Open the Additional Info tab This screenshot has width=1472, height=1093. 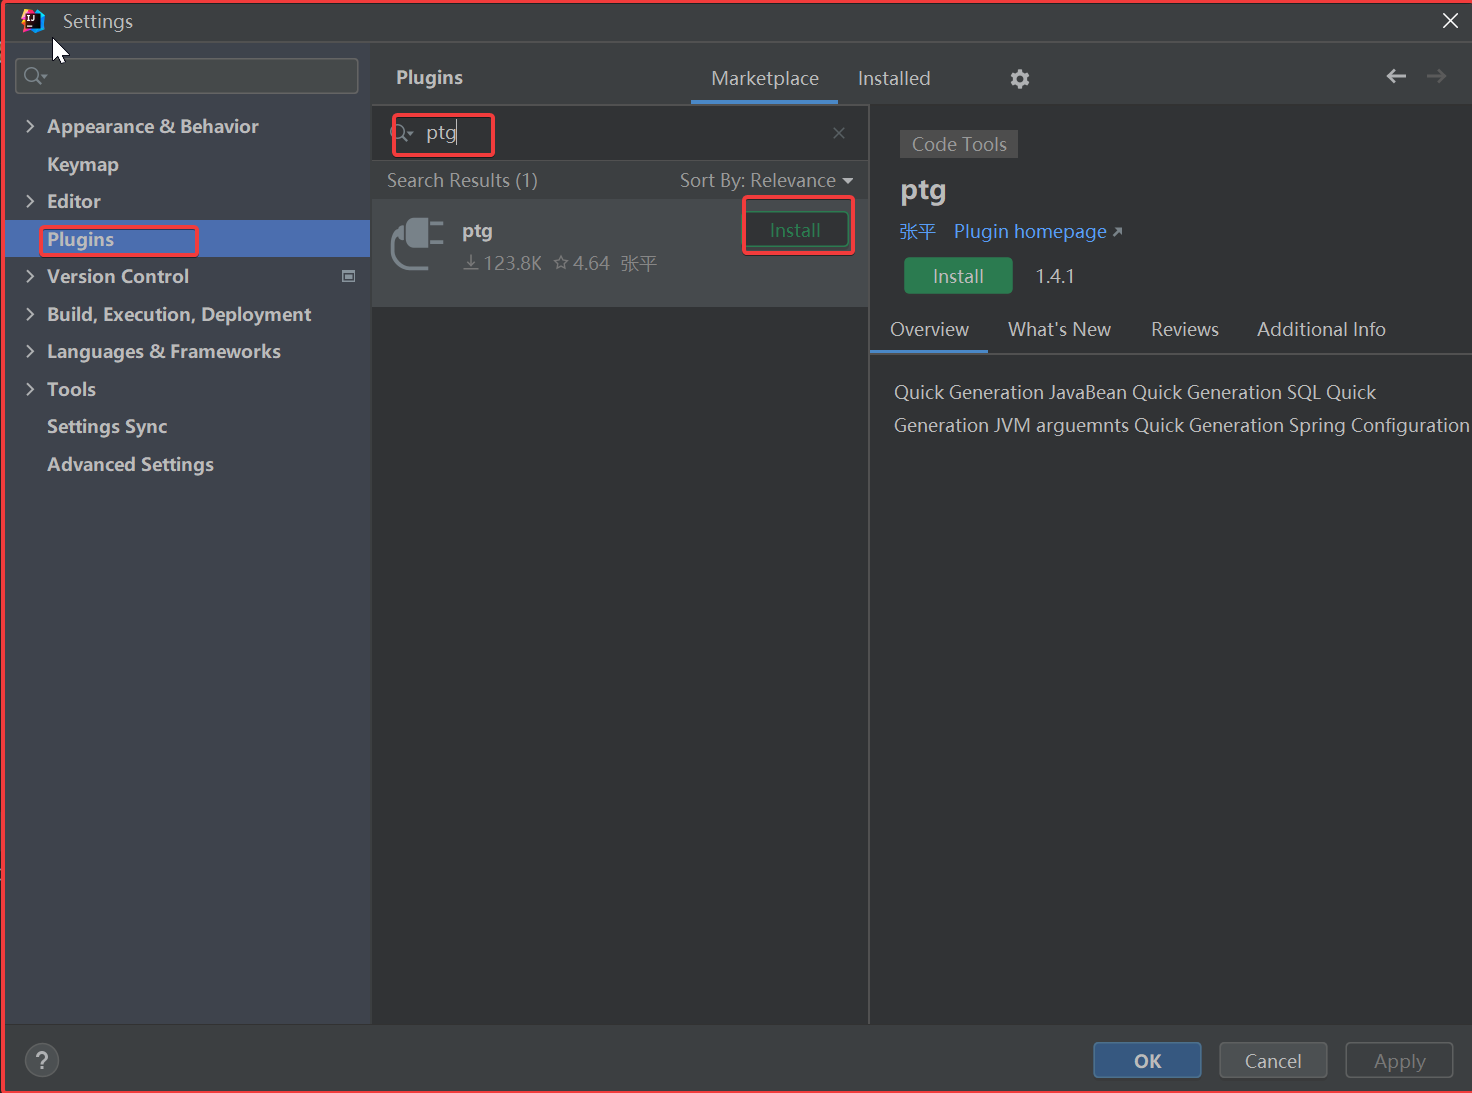point(1321,329)
